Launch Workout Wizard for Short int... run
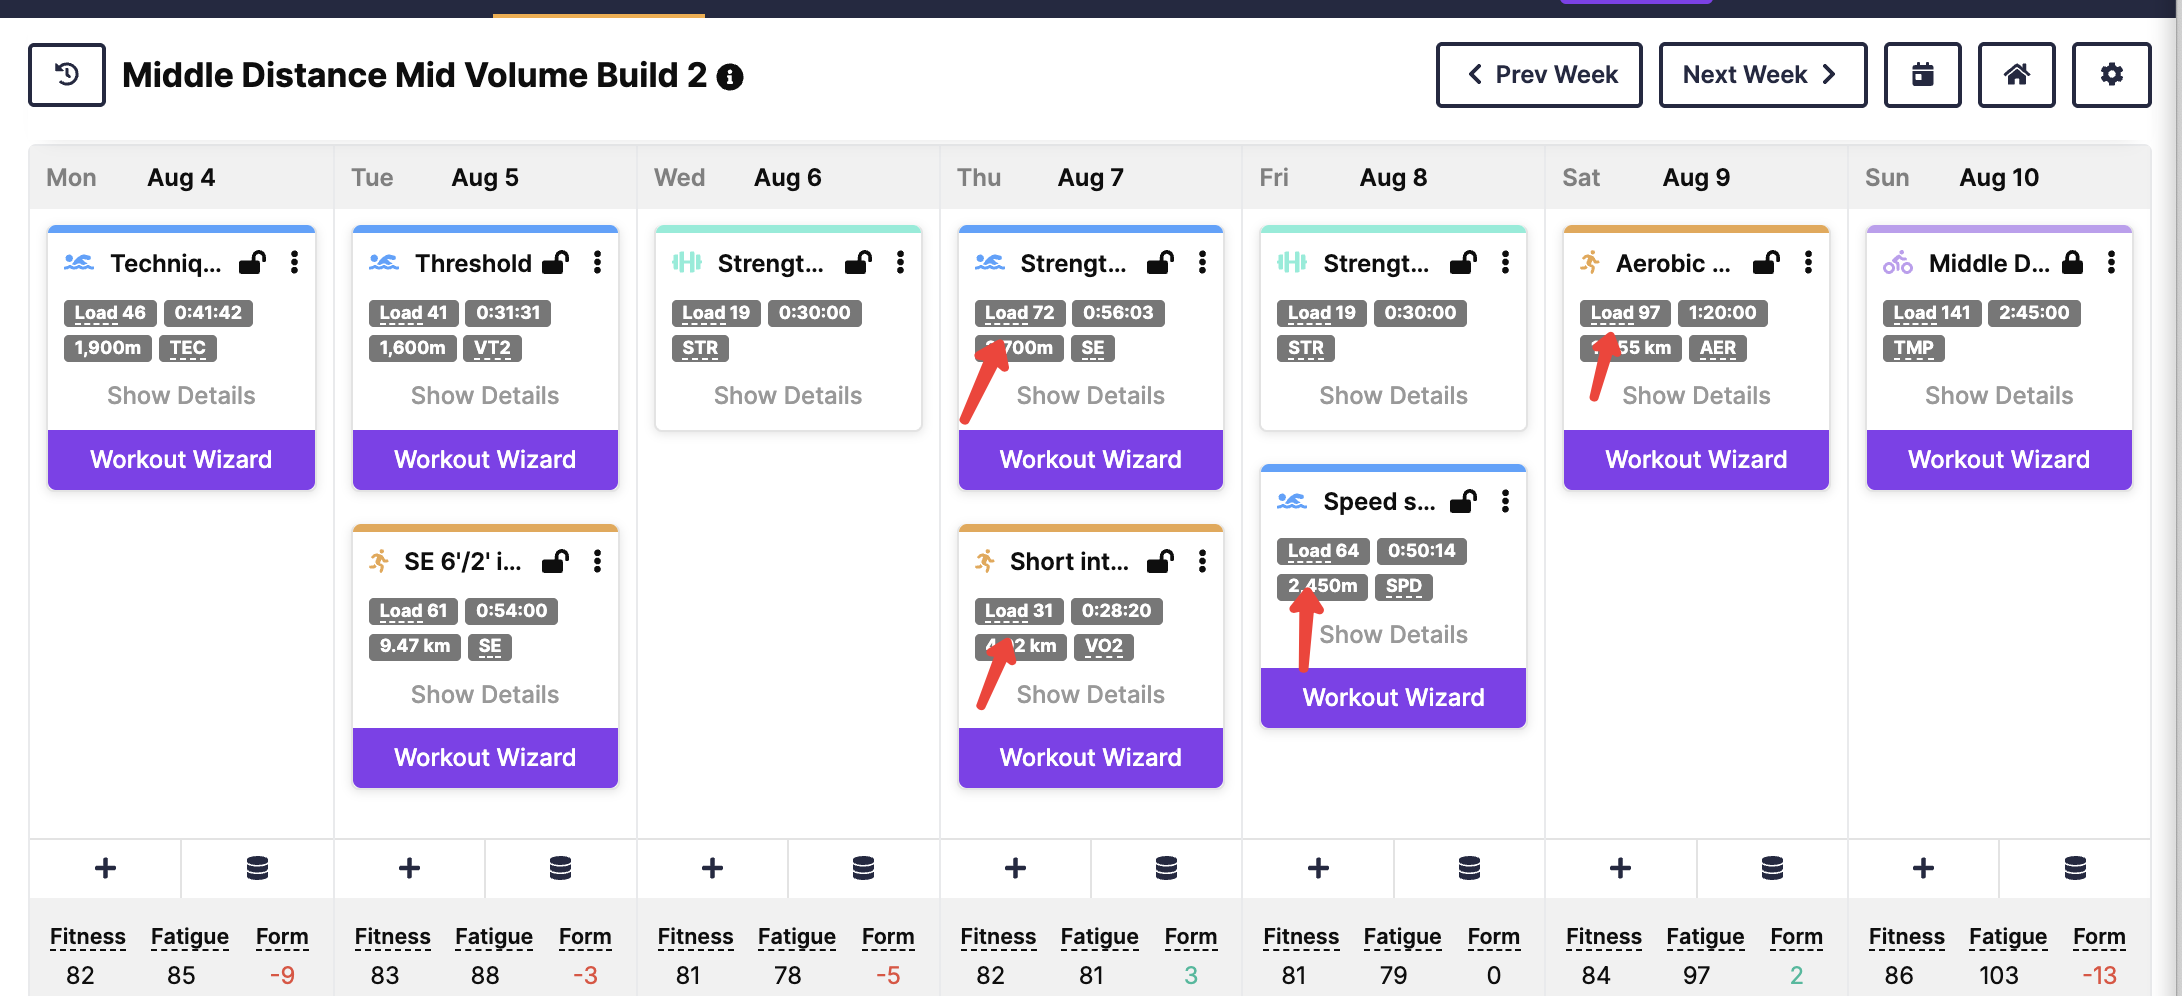This screenshot has width=2182, height=996. (1090, 758)
